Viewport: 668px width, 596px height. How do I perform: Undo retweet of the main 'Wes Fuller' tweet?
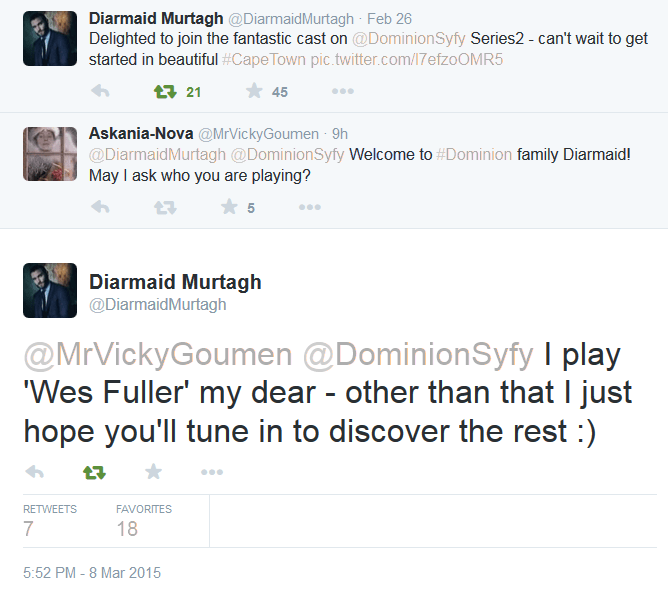(94, 471)
